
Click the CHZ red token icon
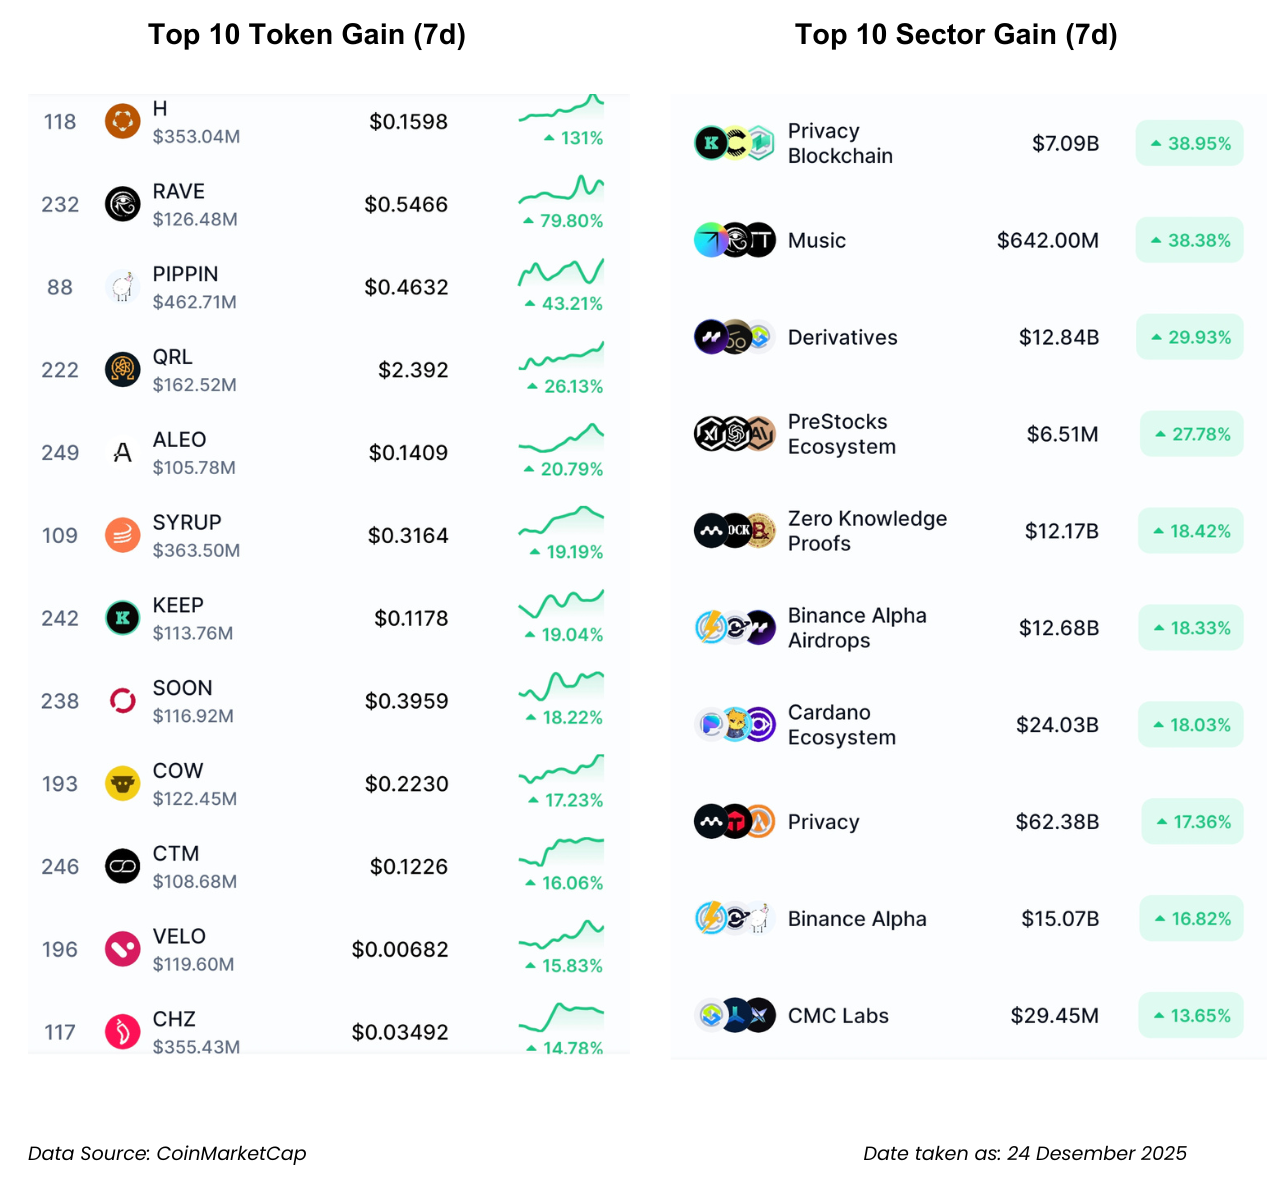[122, 1032]
